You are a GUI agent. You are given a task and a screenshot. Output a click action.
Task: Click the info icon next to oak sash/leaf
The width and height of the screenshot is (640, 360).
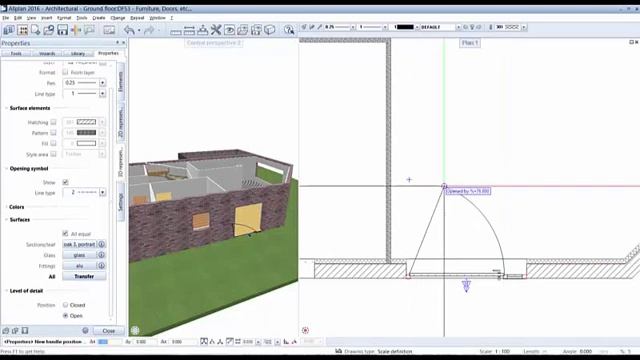[x=102, y=244]
